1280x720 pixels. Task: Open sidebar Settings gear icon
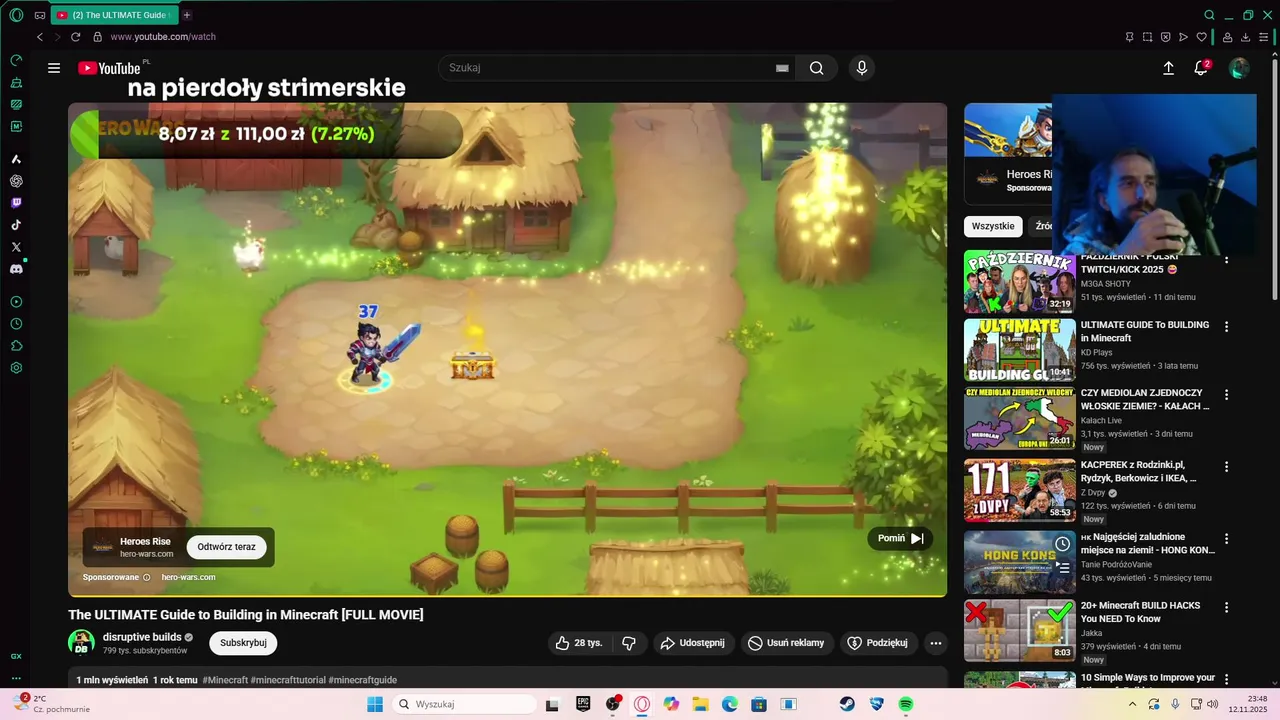[x=16, y=368]
